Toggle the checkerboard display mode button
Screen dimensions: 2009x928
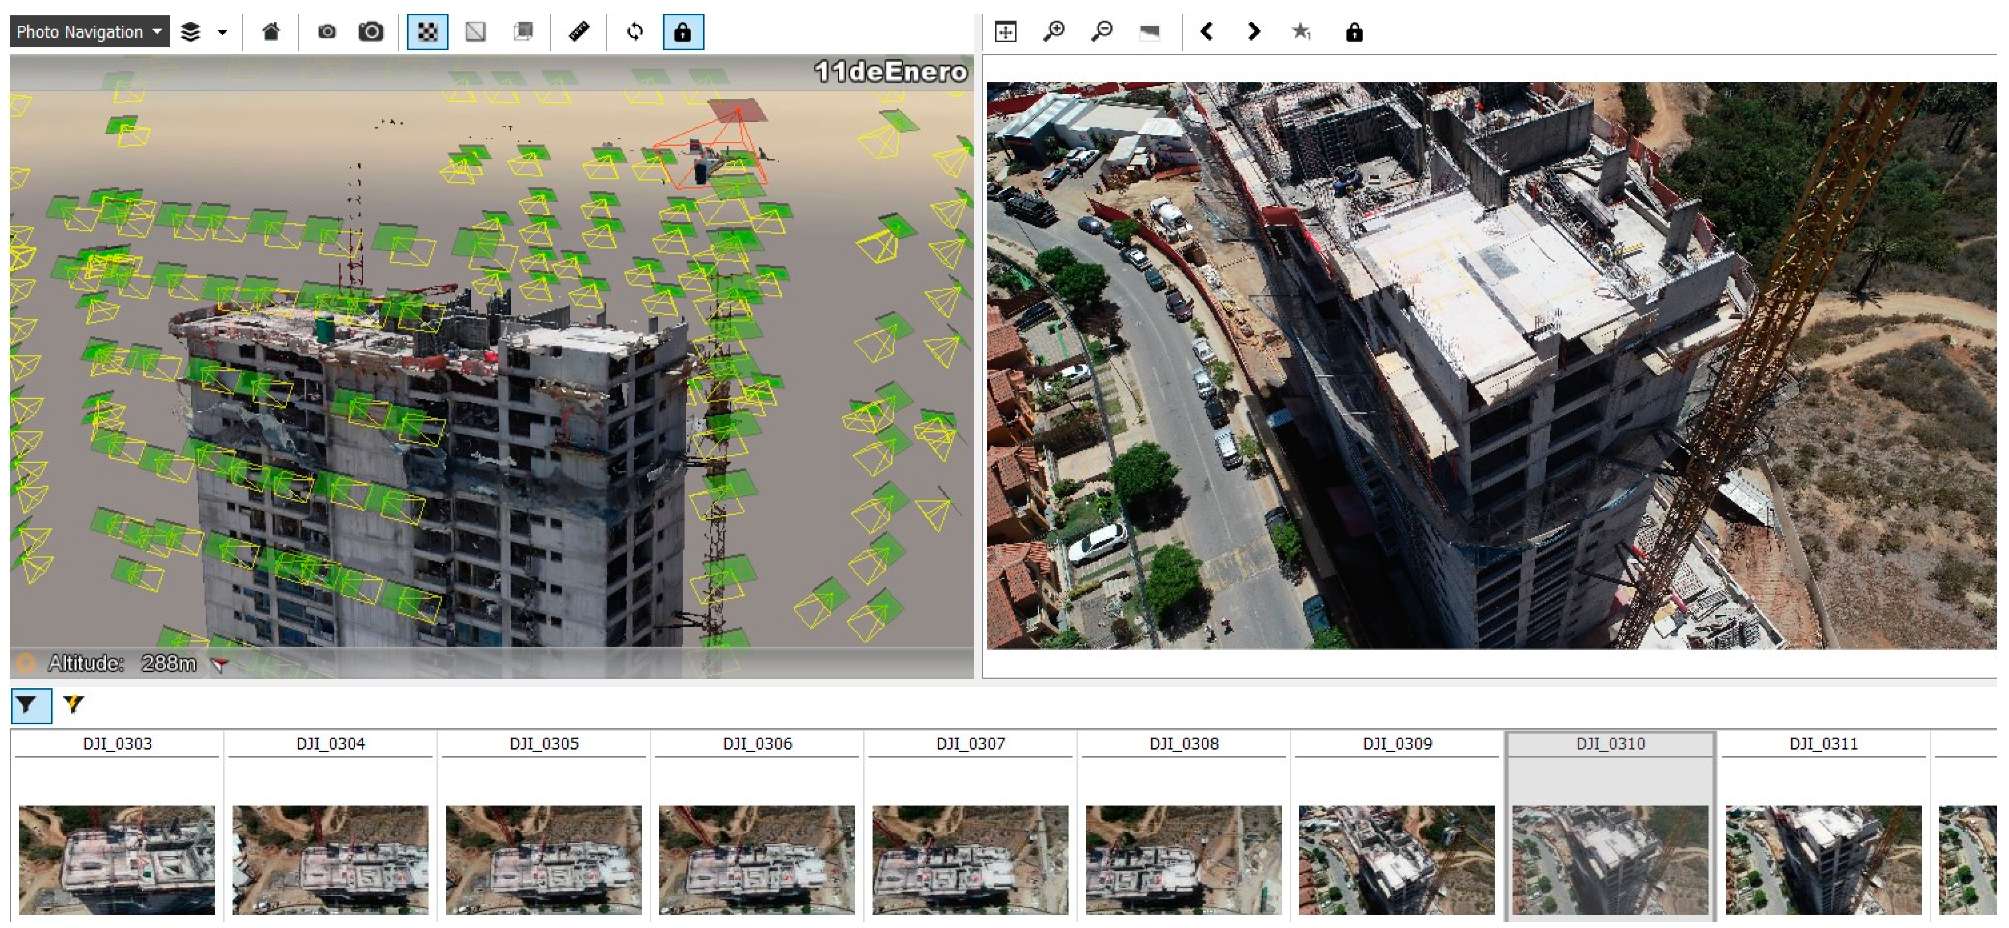click(x=428, y=32)
